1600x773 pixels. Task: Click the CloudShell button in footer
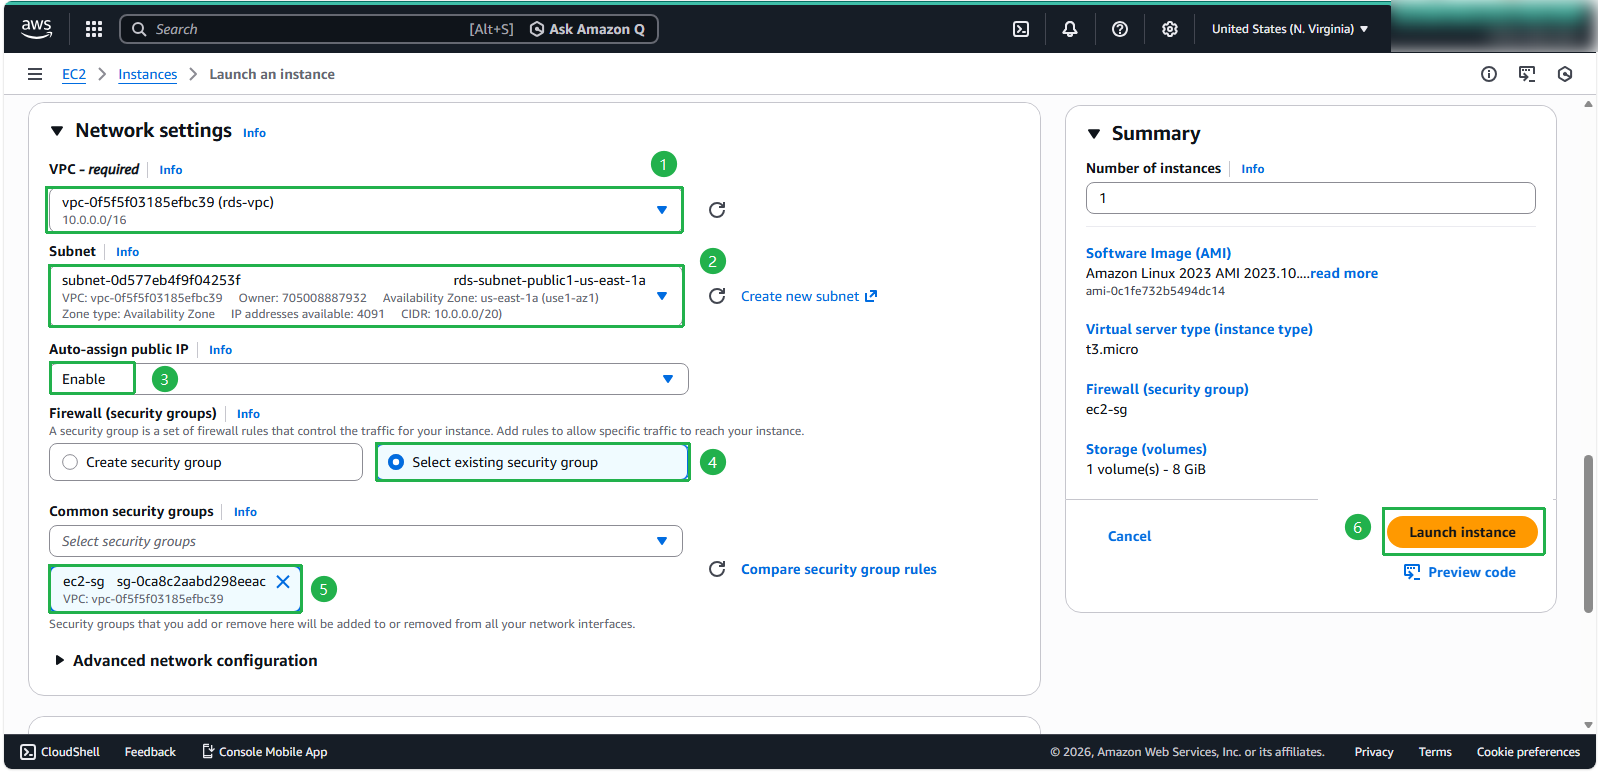60,752
